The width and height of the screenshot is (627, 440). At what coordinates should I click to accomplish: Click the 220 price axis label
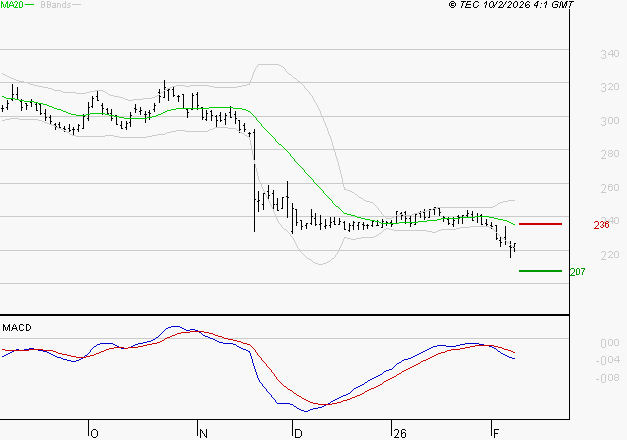(610, 255)
